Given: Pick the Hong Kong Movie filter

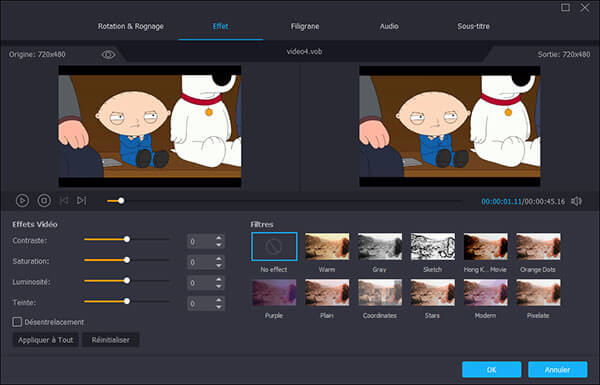Looking at the screenshot, I should [486, 246].
